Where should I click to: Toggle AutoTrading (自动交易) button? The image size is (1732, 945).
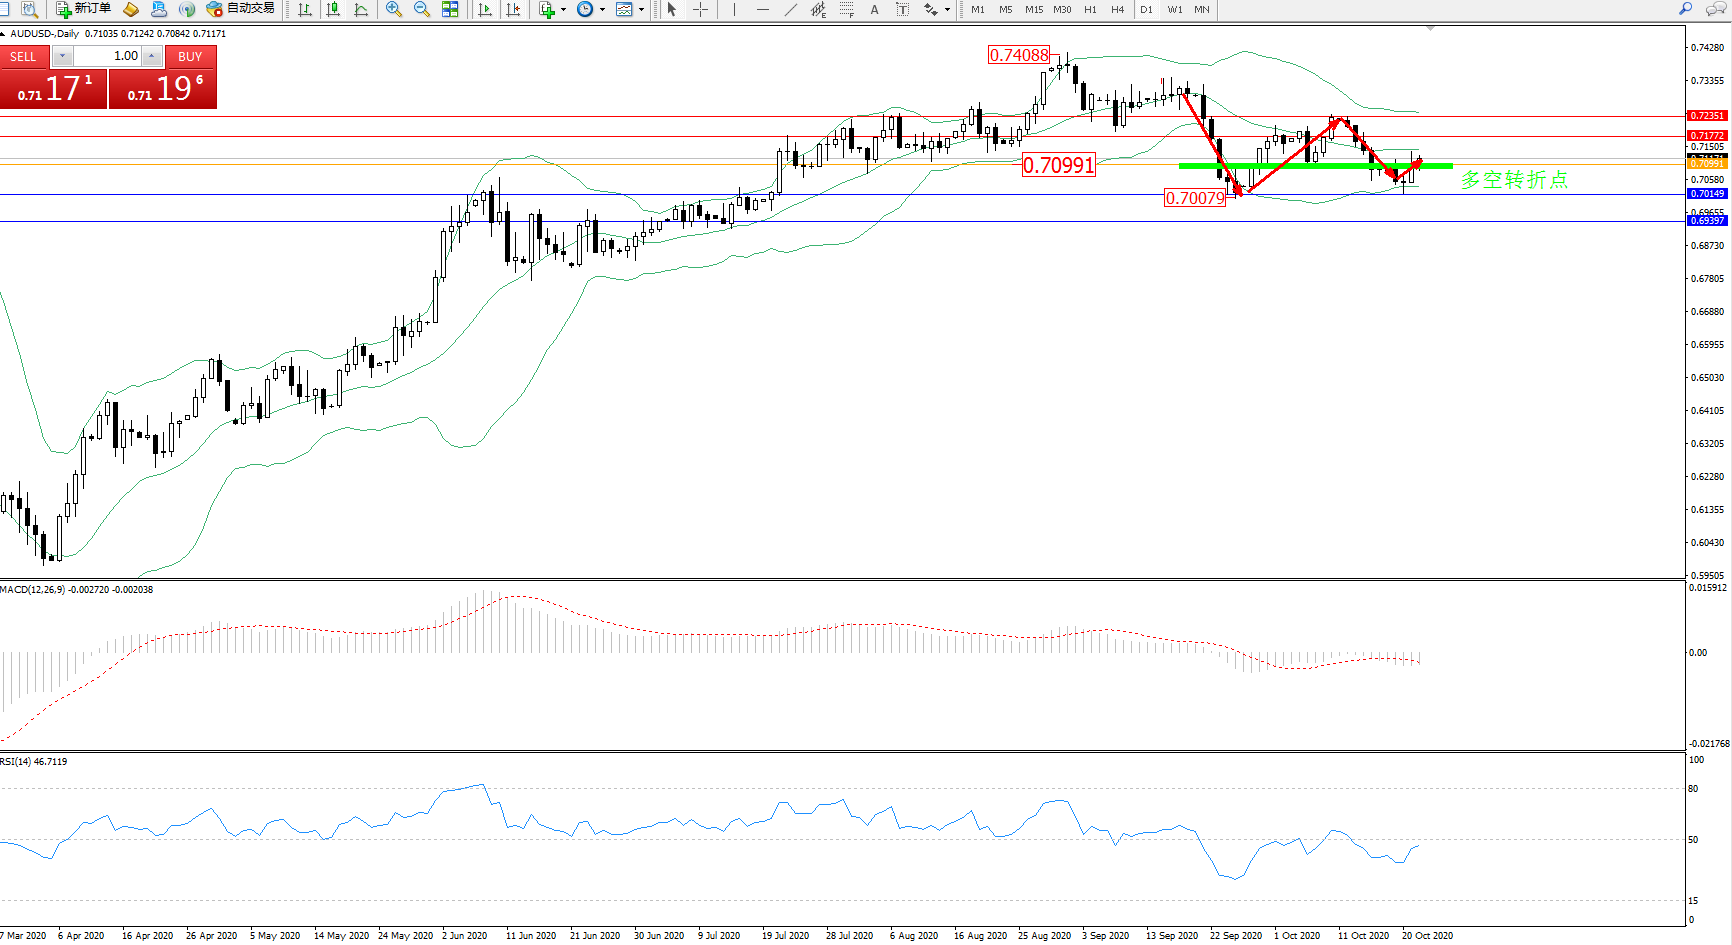(240, 9)
